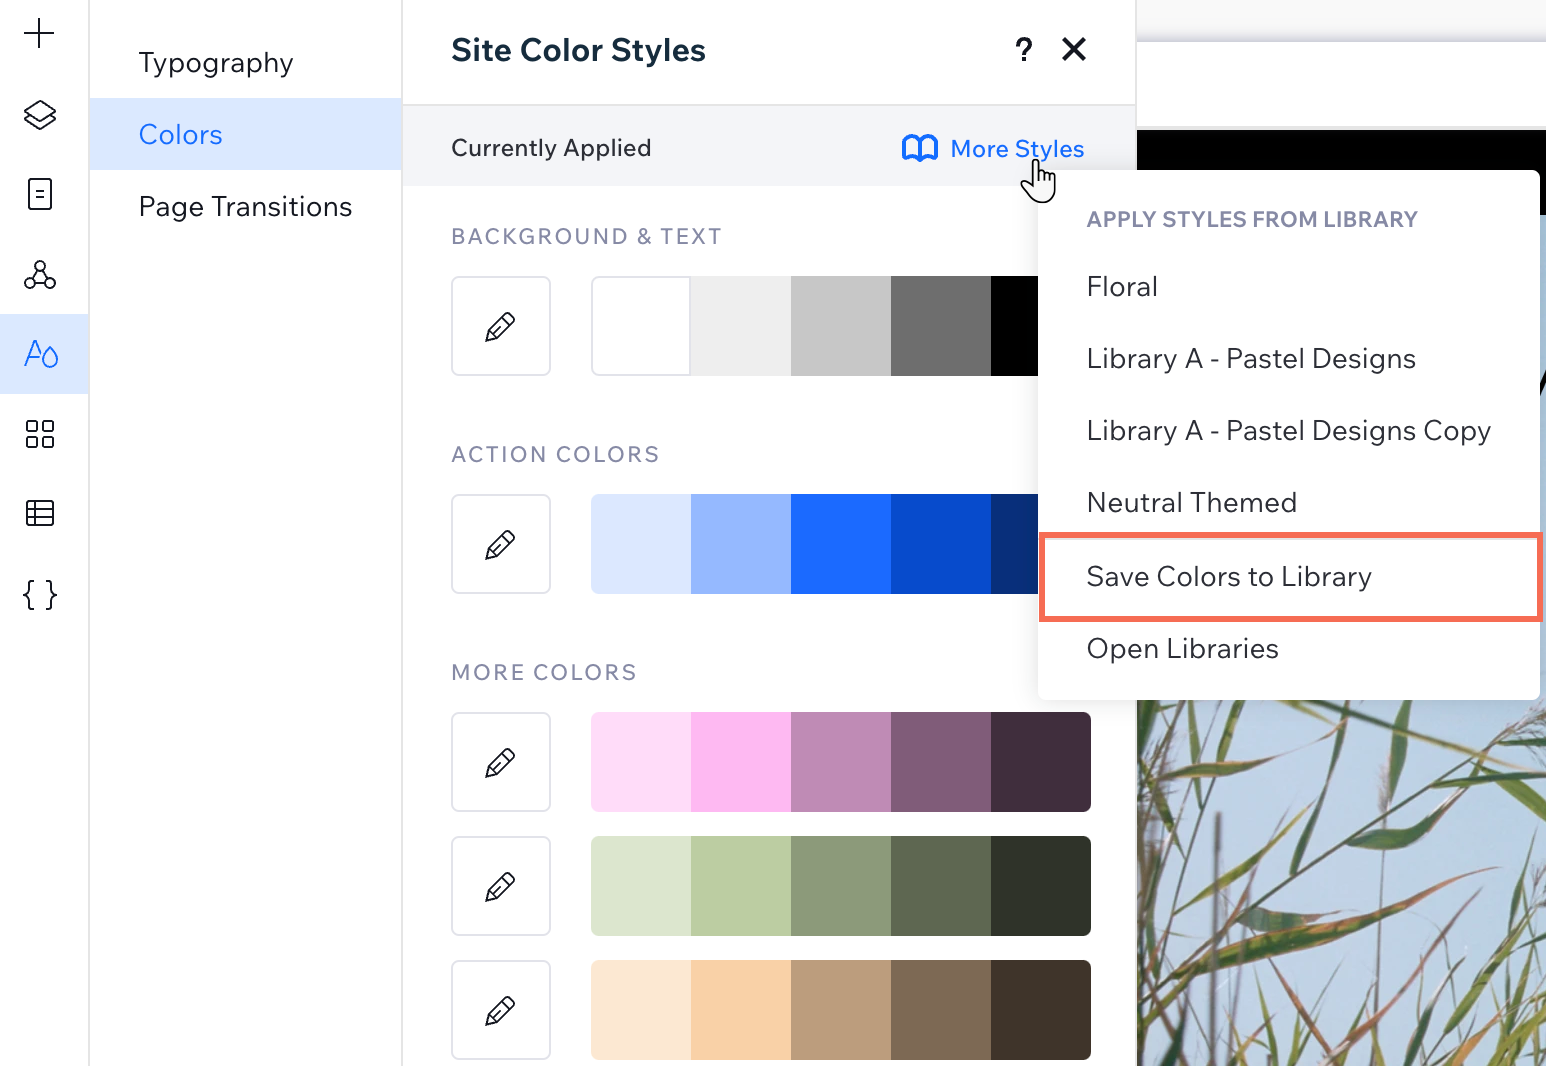Click the riverside reeds photo on the page
Image resolution: width=1546 pixels, height=1066 pixels.
tap(1340, 880)
